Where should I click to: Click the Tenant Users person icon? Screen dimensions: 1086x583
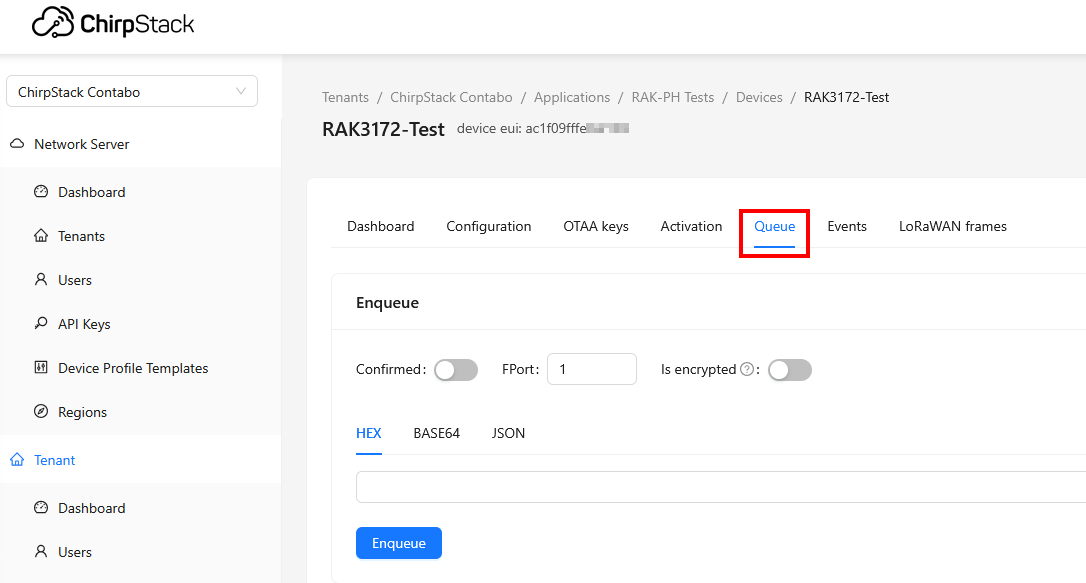click(41, 552)
